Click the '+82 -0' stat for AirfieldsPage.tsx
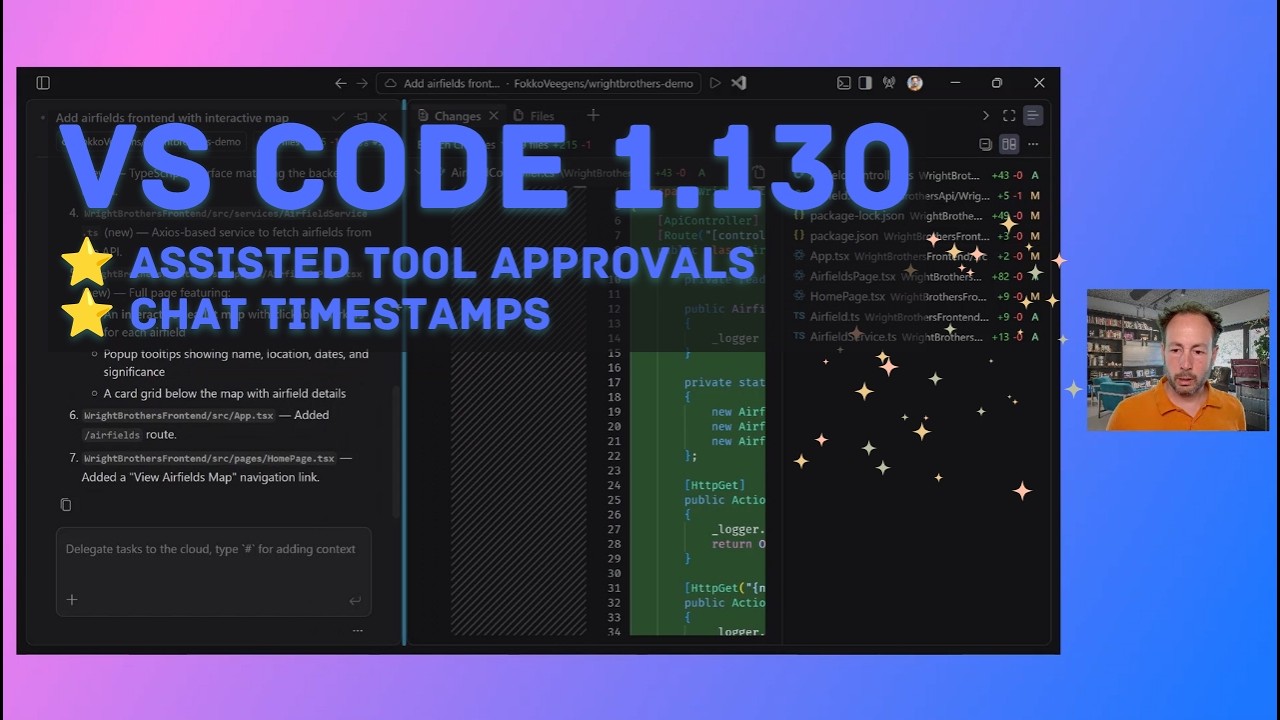The height and width of the screenshot is (720, 1280). [1006, 276]
